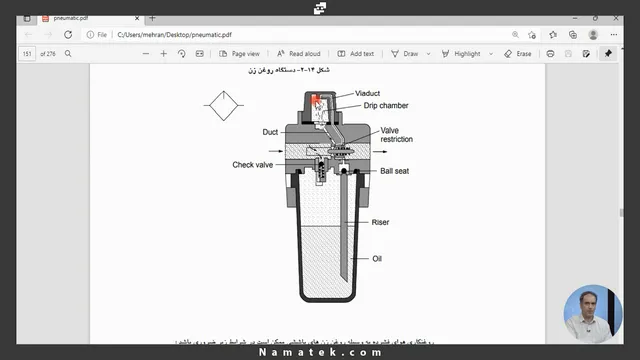The image size is (640, 360).
Task: Select the Erase tool
Action: pos(518,54)
